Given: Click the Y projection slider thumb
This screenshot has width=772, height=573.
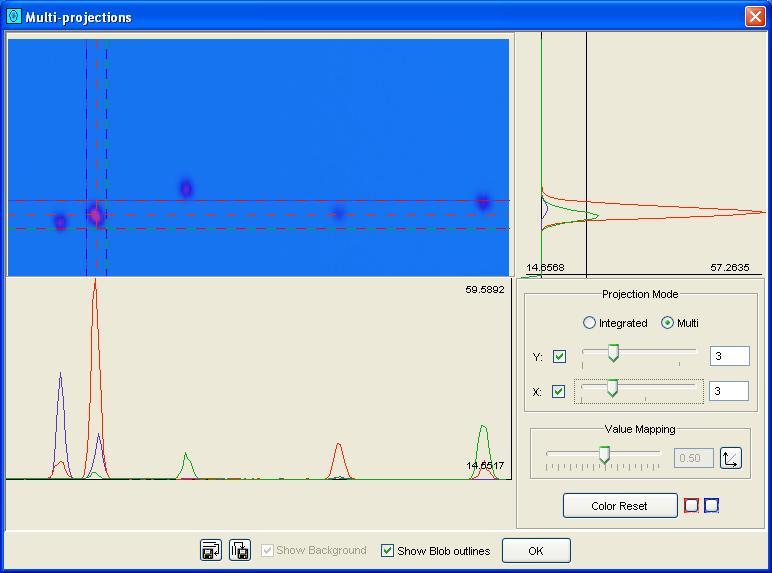Looking at the screenshot, I should pyautogui.click(x=613, y=353).
